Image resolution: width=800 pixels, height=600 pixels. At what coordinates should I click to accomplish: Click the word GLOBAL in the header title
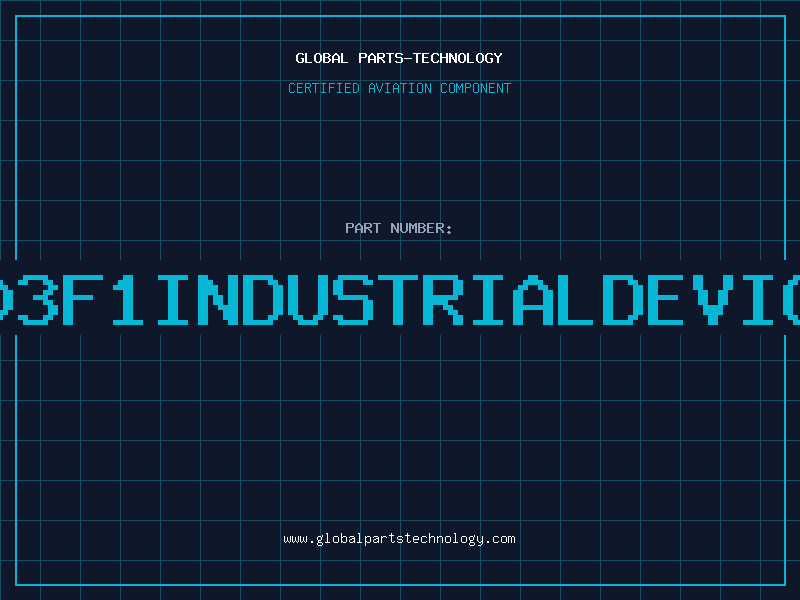(322, 58)
